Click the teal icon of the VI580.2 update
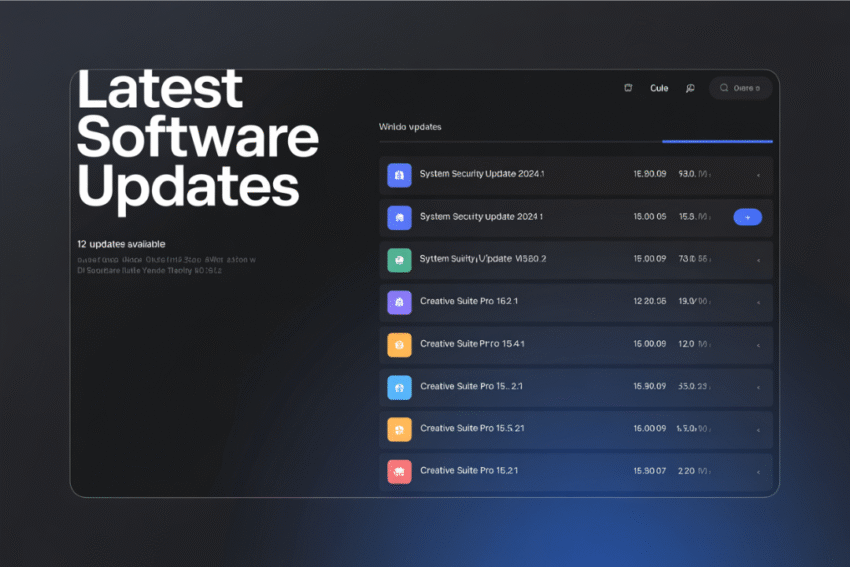 (399, 260)
